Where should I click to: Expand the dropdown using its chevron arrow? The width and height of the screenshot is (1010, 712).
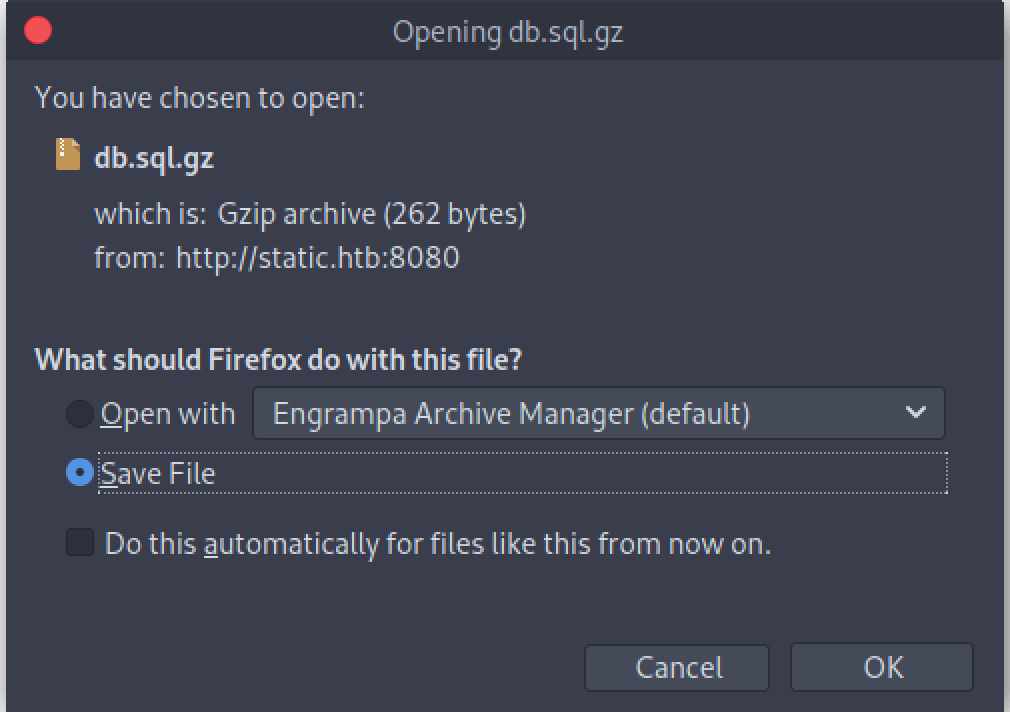click(x=915, y=413)
